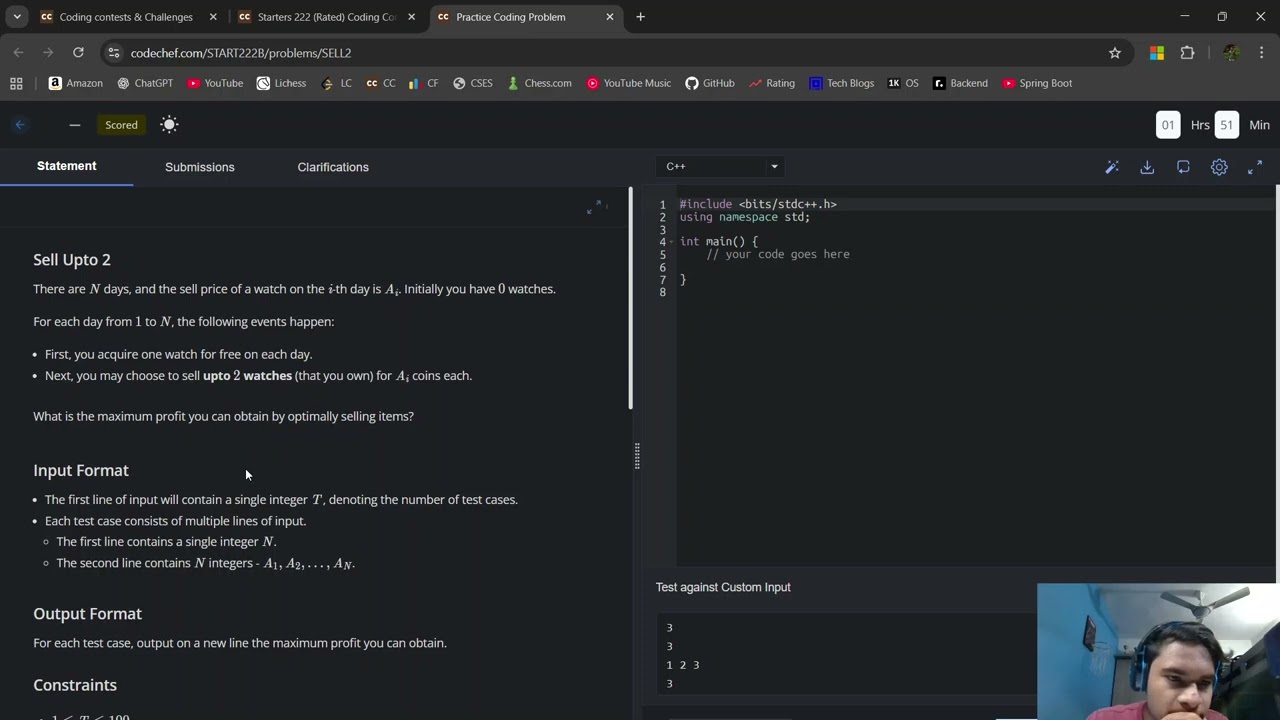Toggle light/dark theme sun icon
The image size is (1280, 720).
169,125
